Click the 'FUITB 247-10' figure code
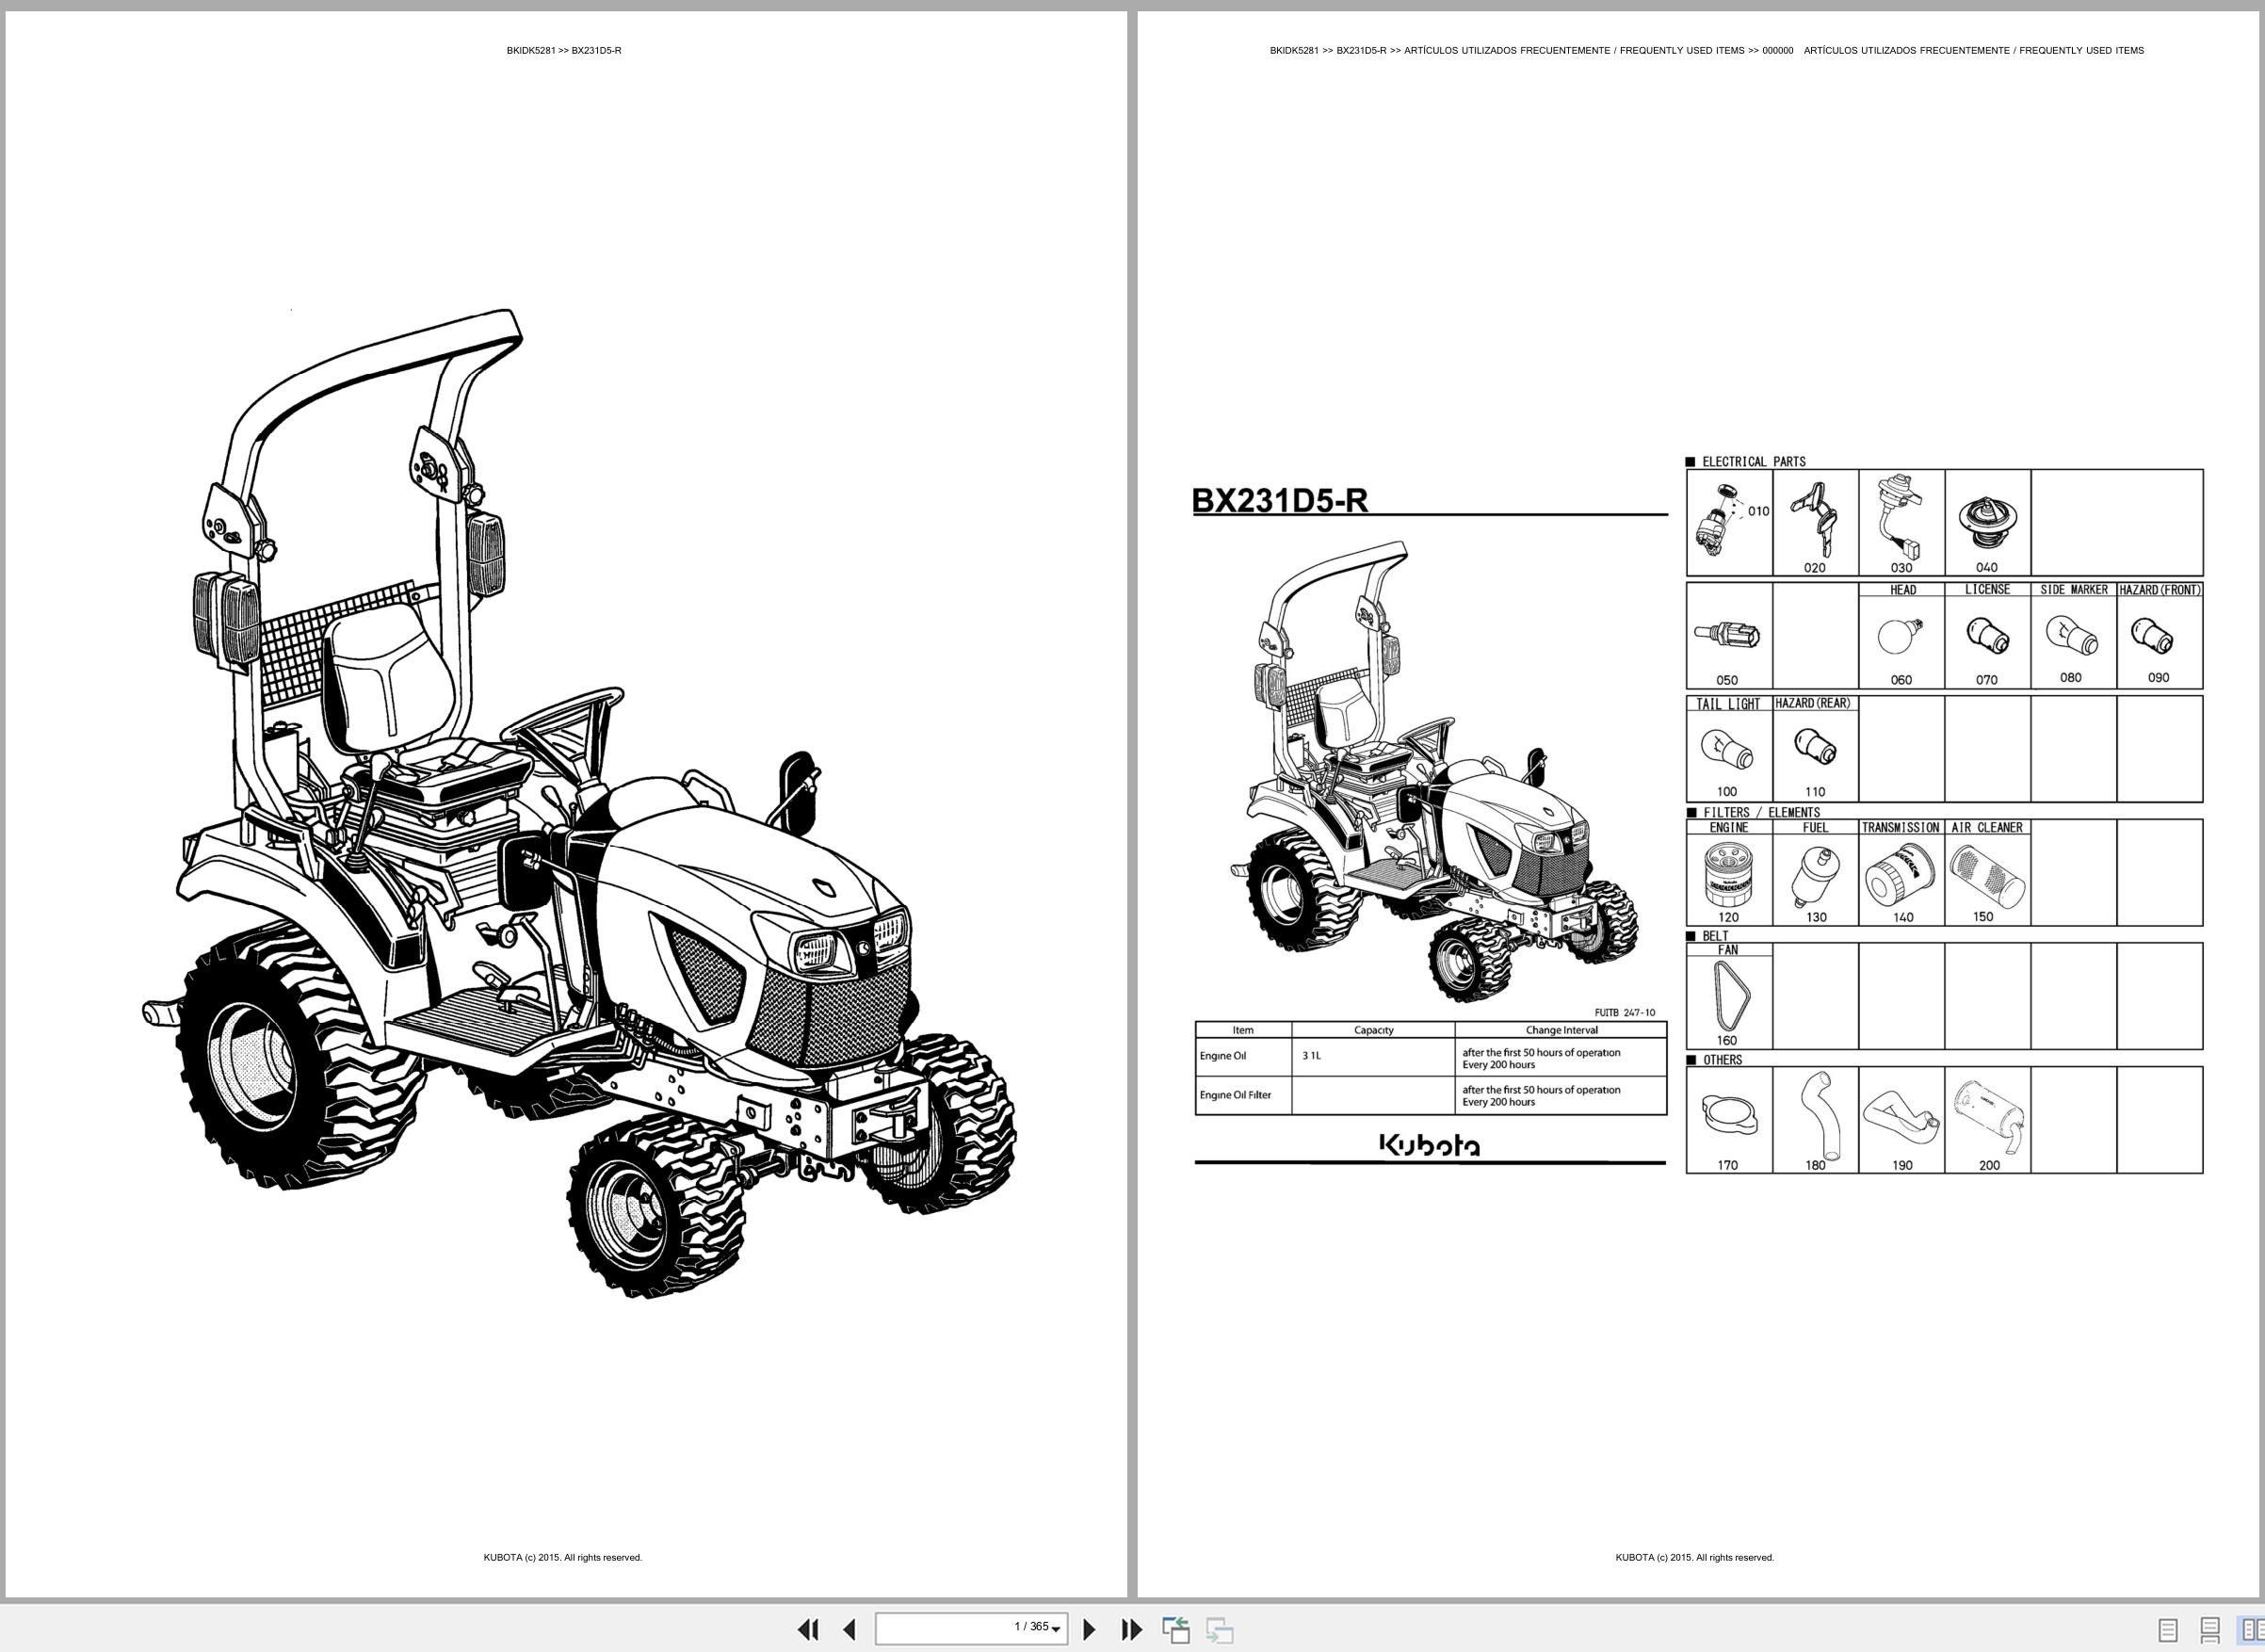 (1624, 1013)
